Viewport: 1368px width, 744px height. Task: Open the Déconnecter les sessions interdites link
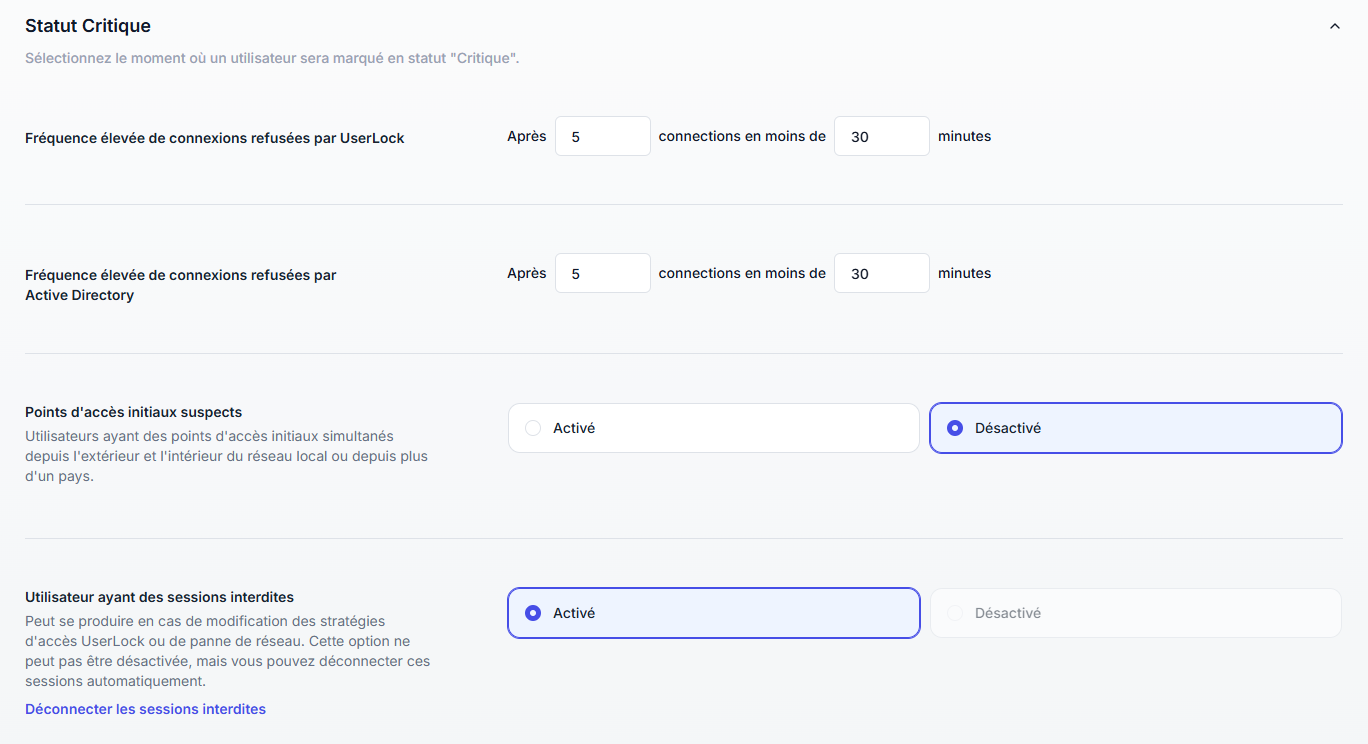coord(145,709)
